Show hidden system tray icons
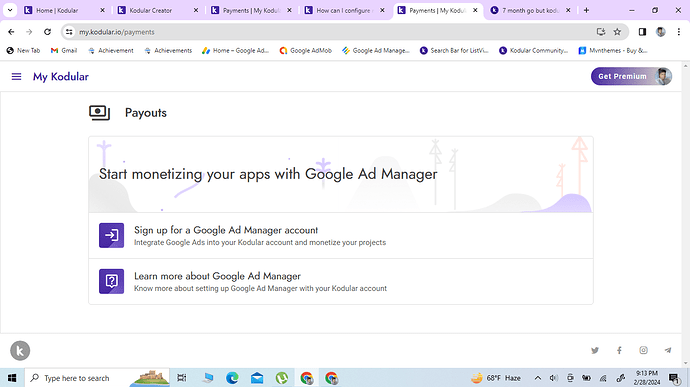This screenshot has height=387, width=690. [x=538, y=378]
